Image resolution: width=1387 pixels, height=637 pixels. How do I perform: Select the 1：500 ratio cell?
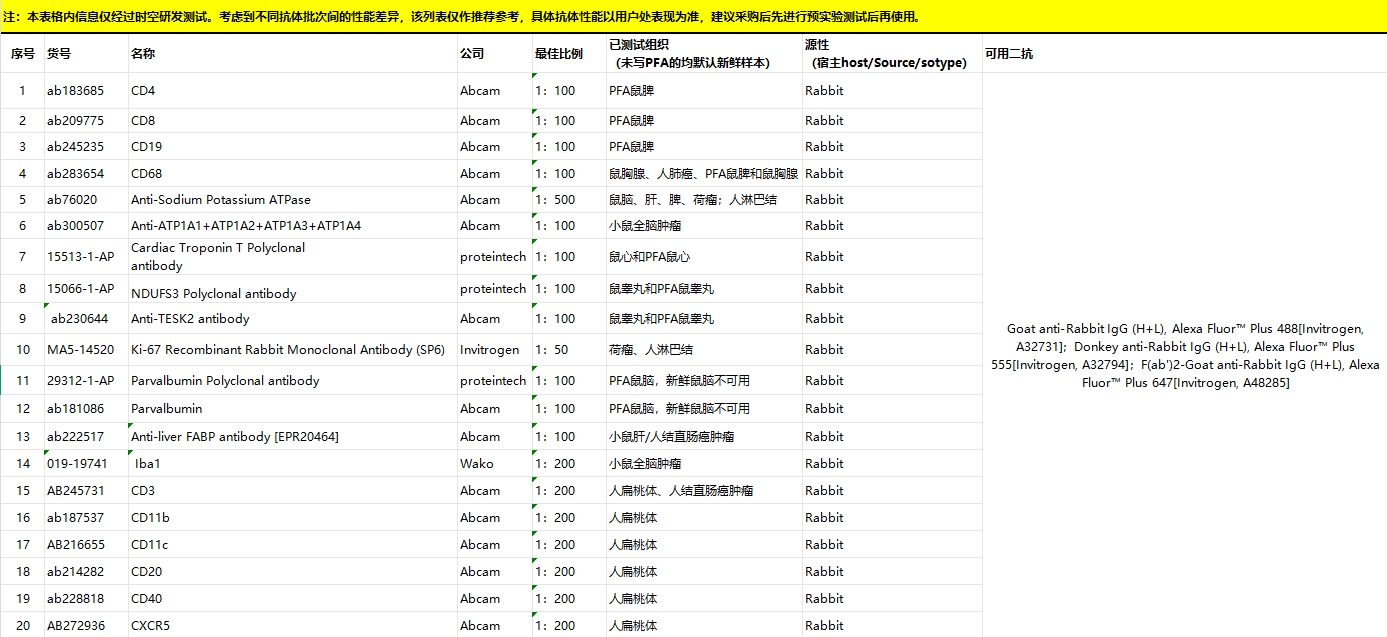pos(569,199)
